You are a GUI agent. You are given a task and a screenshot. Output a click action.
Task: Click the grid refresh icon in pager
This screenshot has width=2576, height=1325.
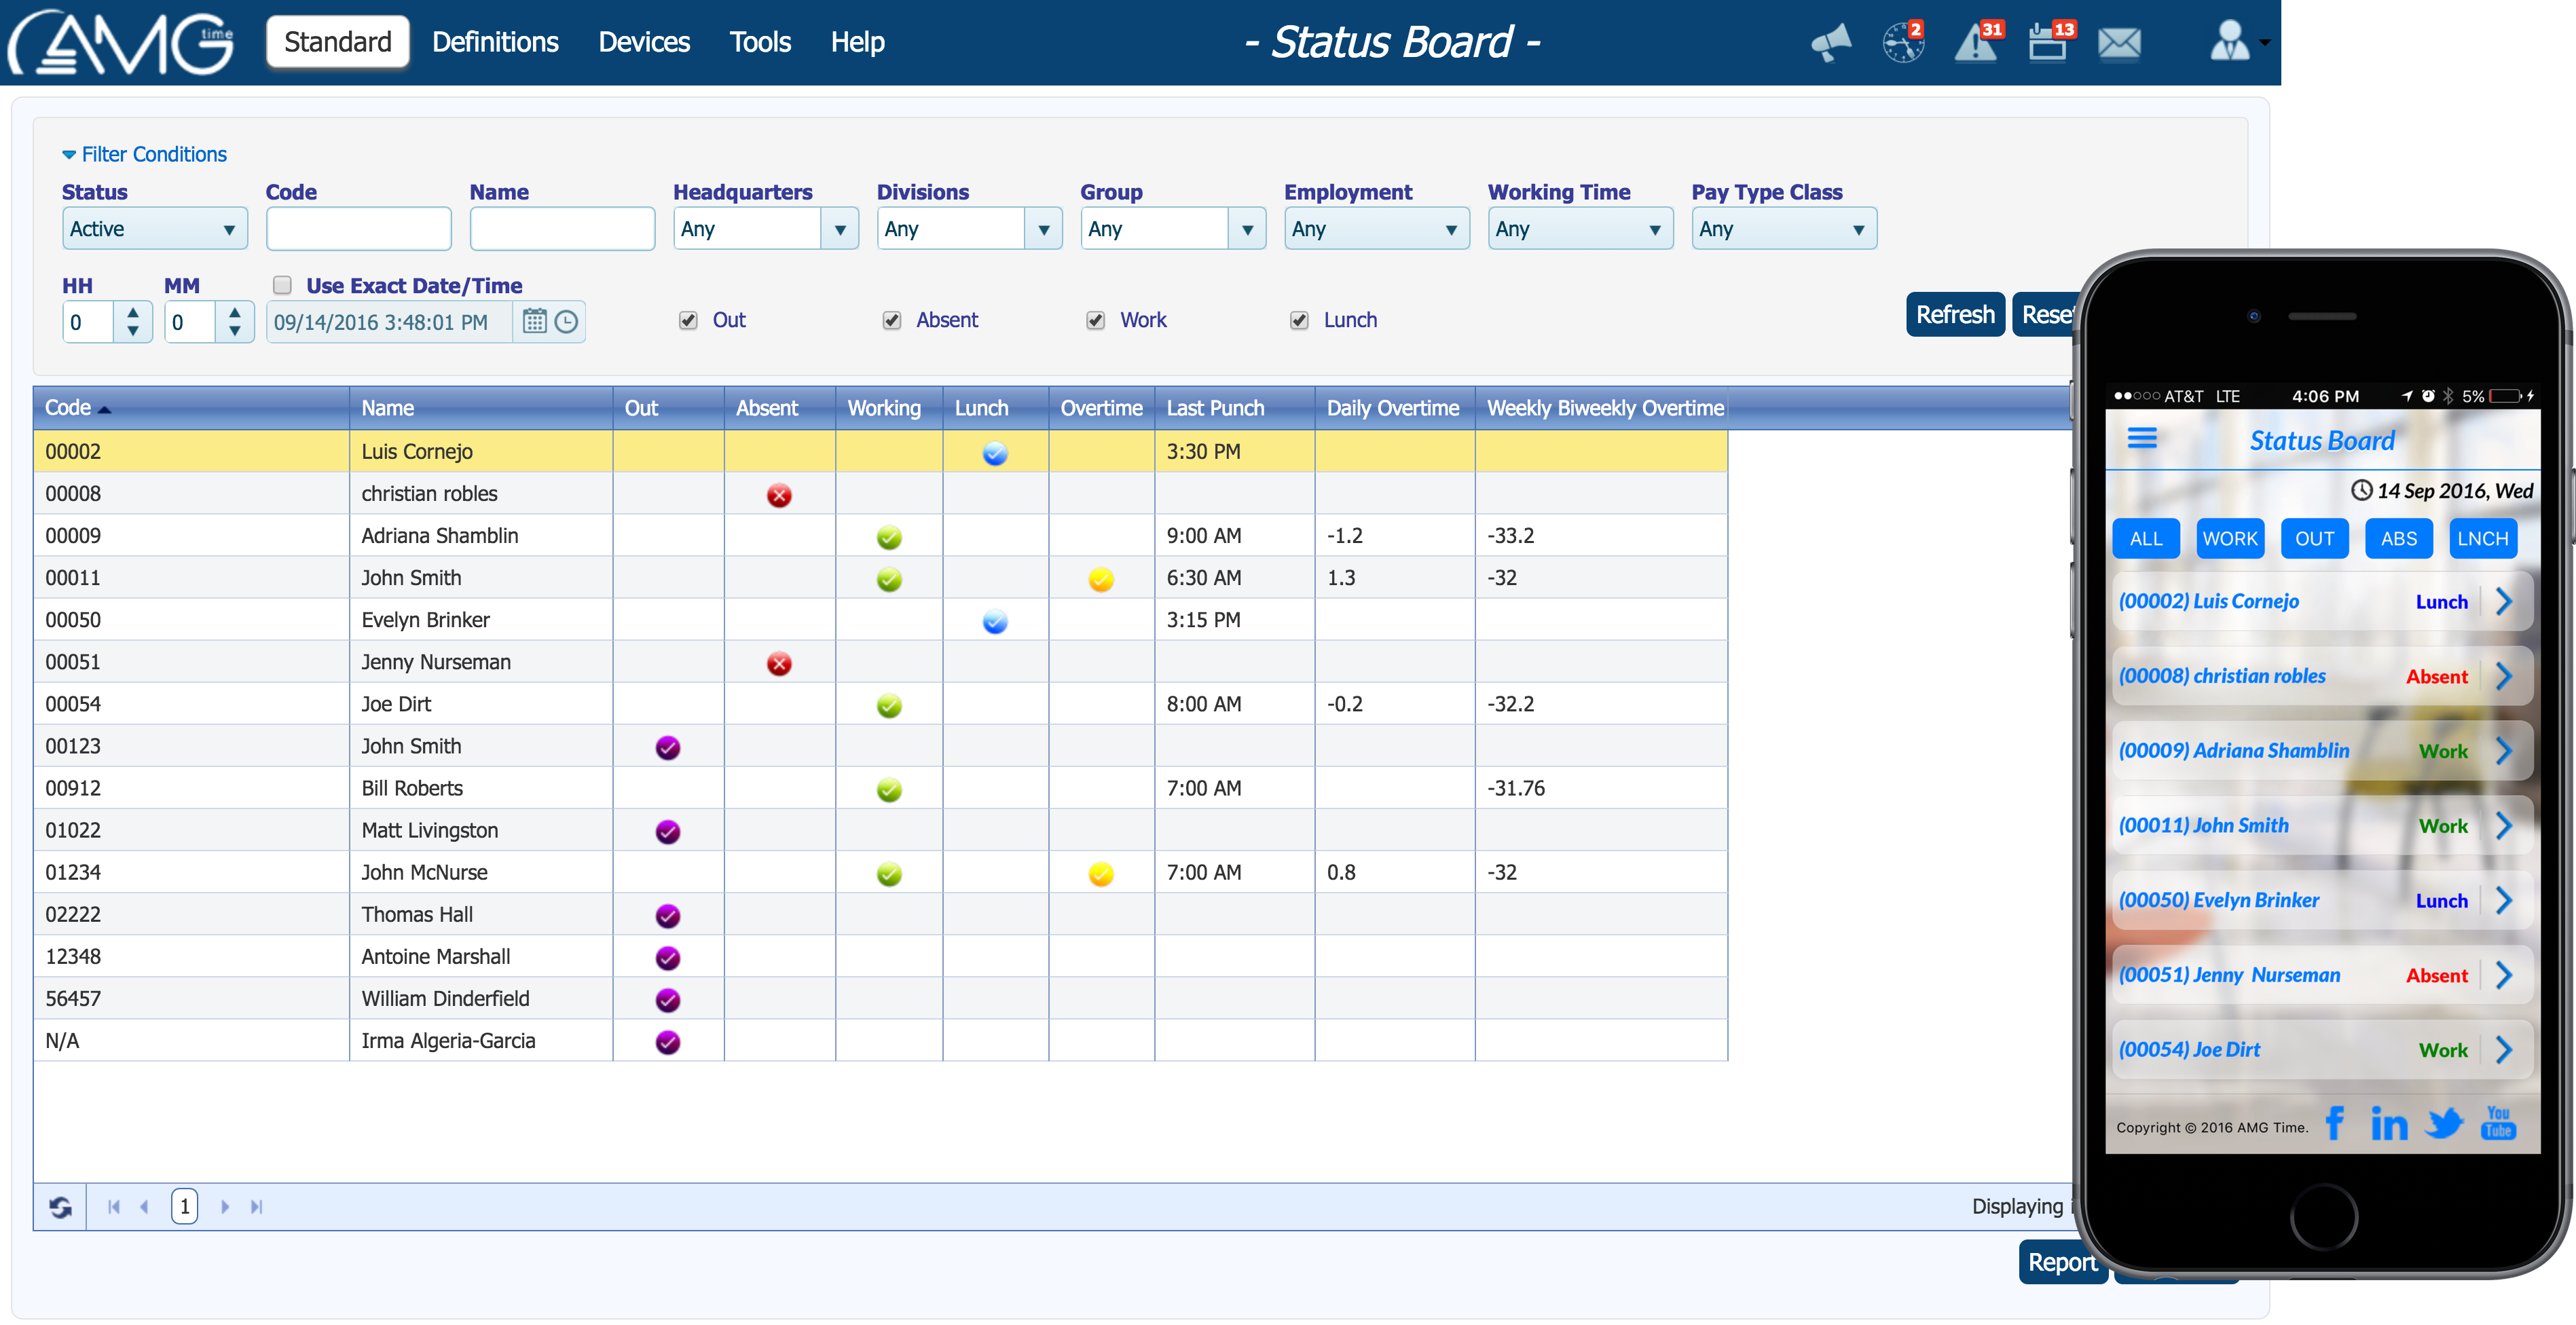coord(60,1207)
